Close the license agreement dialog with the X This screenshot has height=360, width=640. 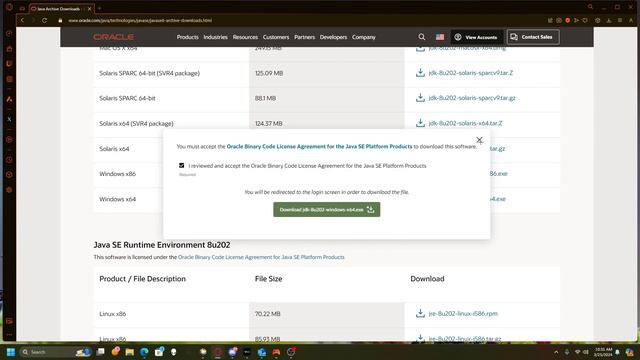coord(479,140)
